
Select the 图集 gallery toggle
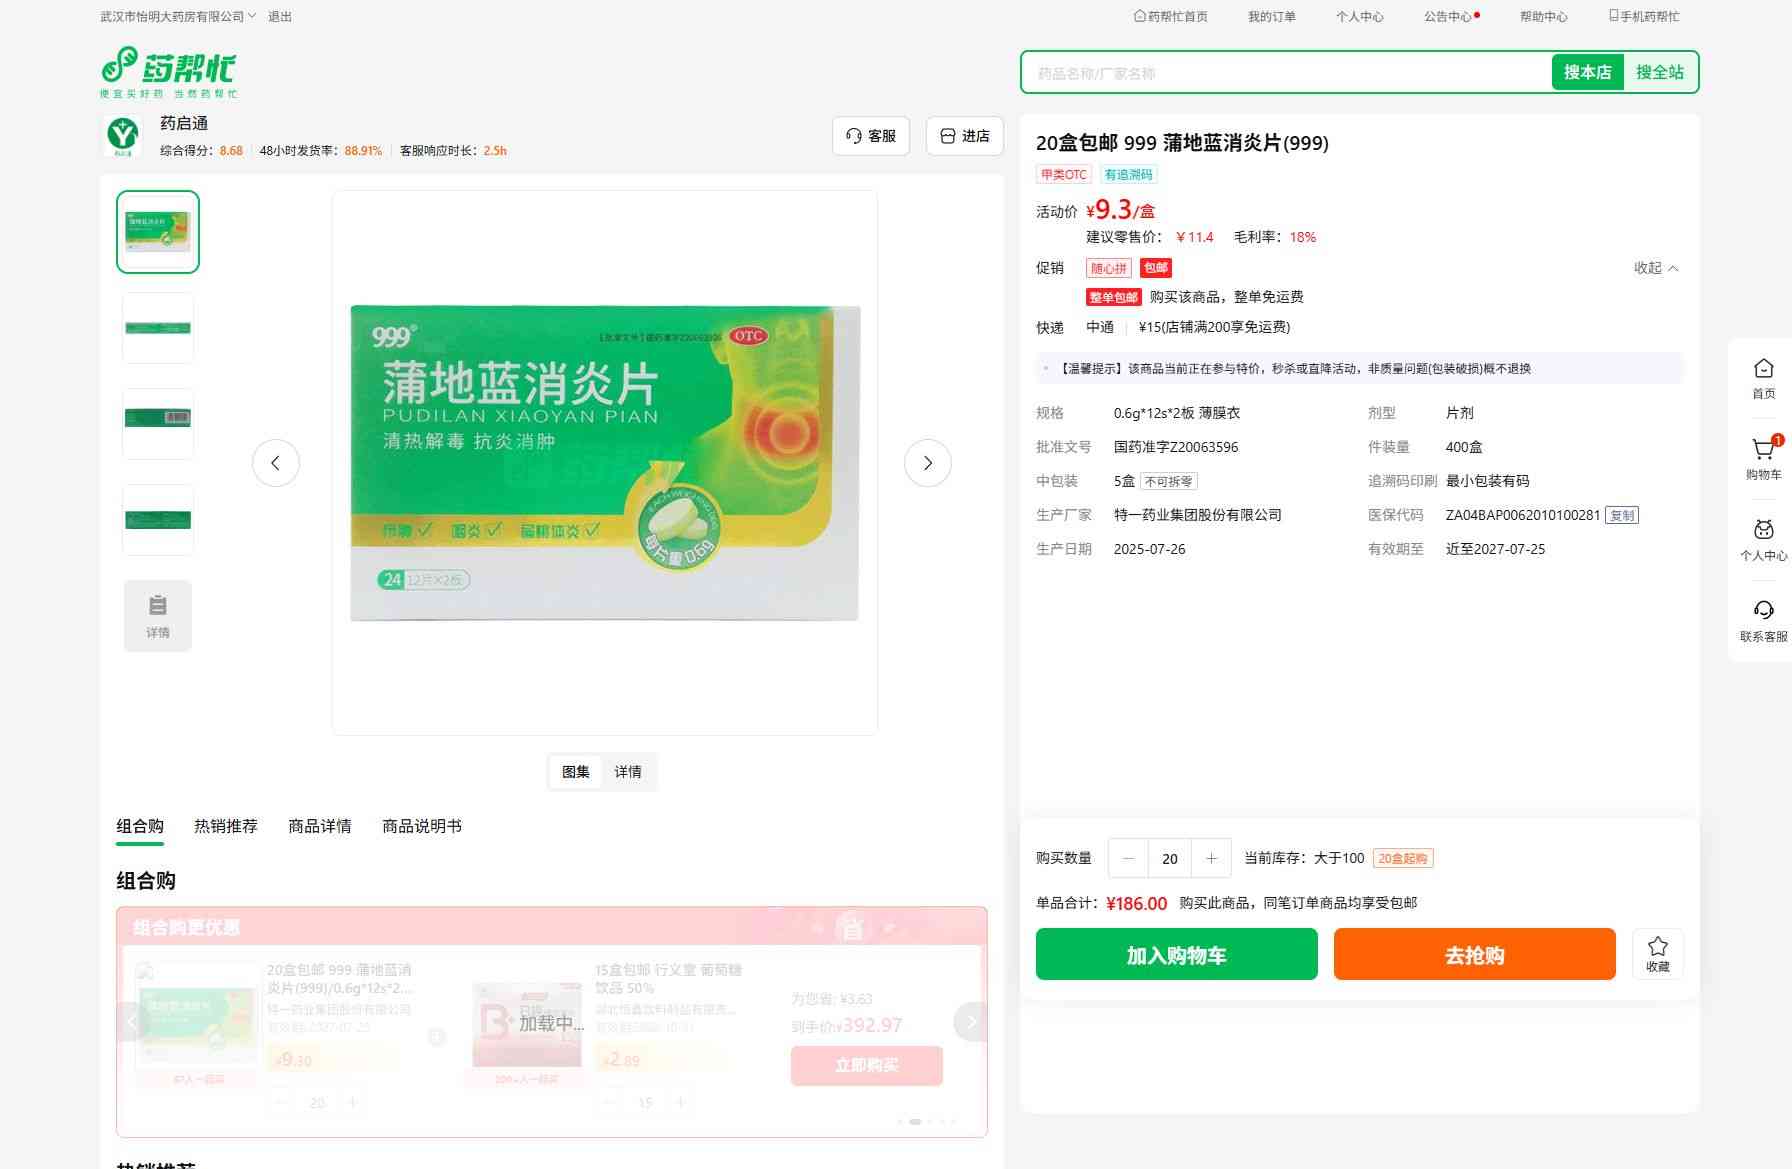575,772
